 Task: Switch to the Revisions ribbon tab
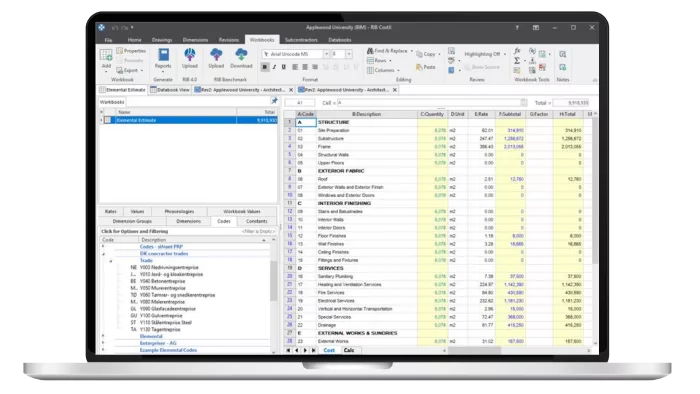click(229, 40)
